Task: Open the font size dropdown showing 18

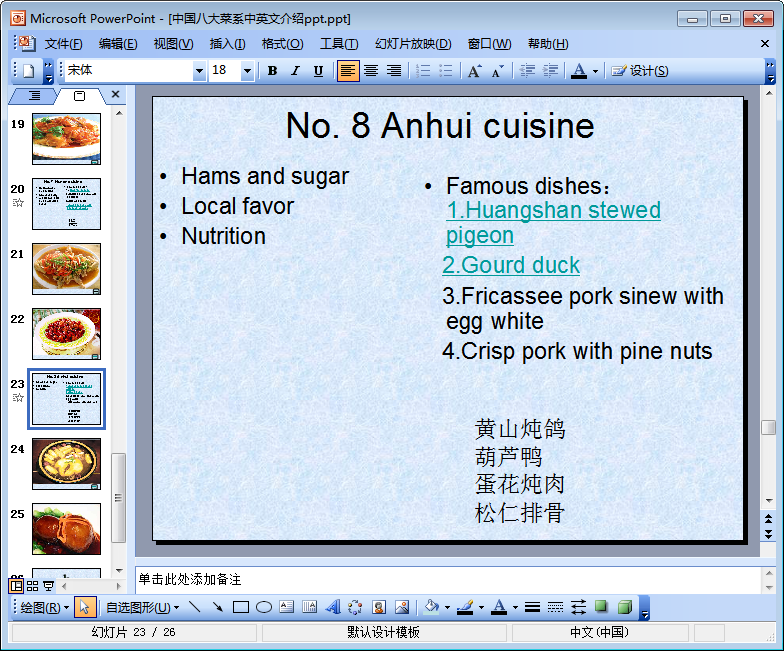Action: [247, 71]
